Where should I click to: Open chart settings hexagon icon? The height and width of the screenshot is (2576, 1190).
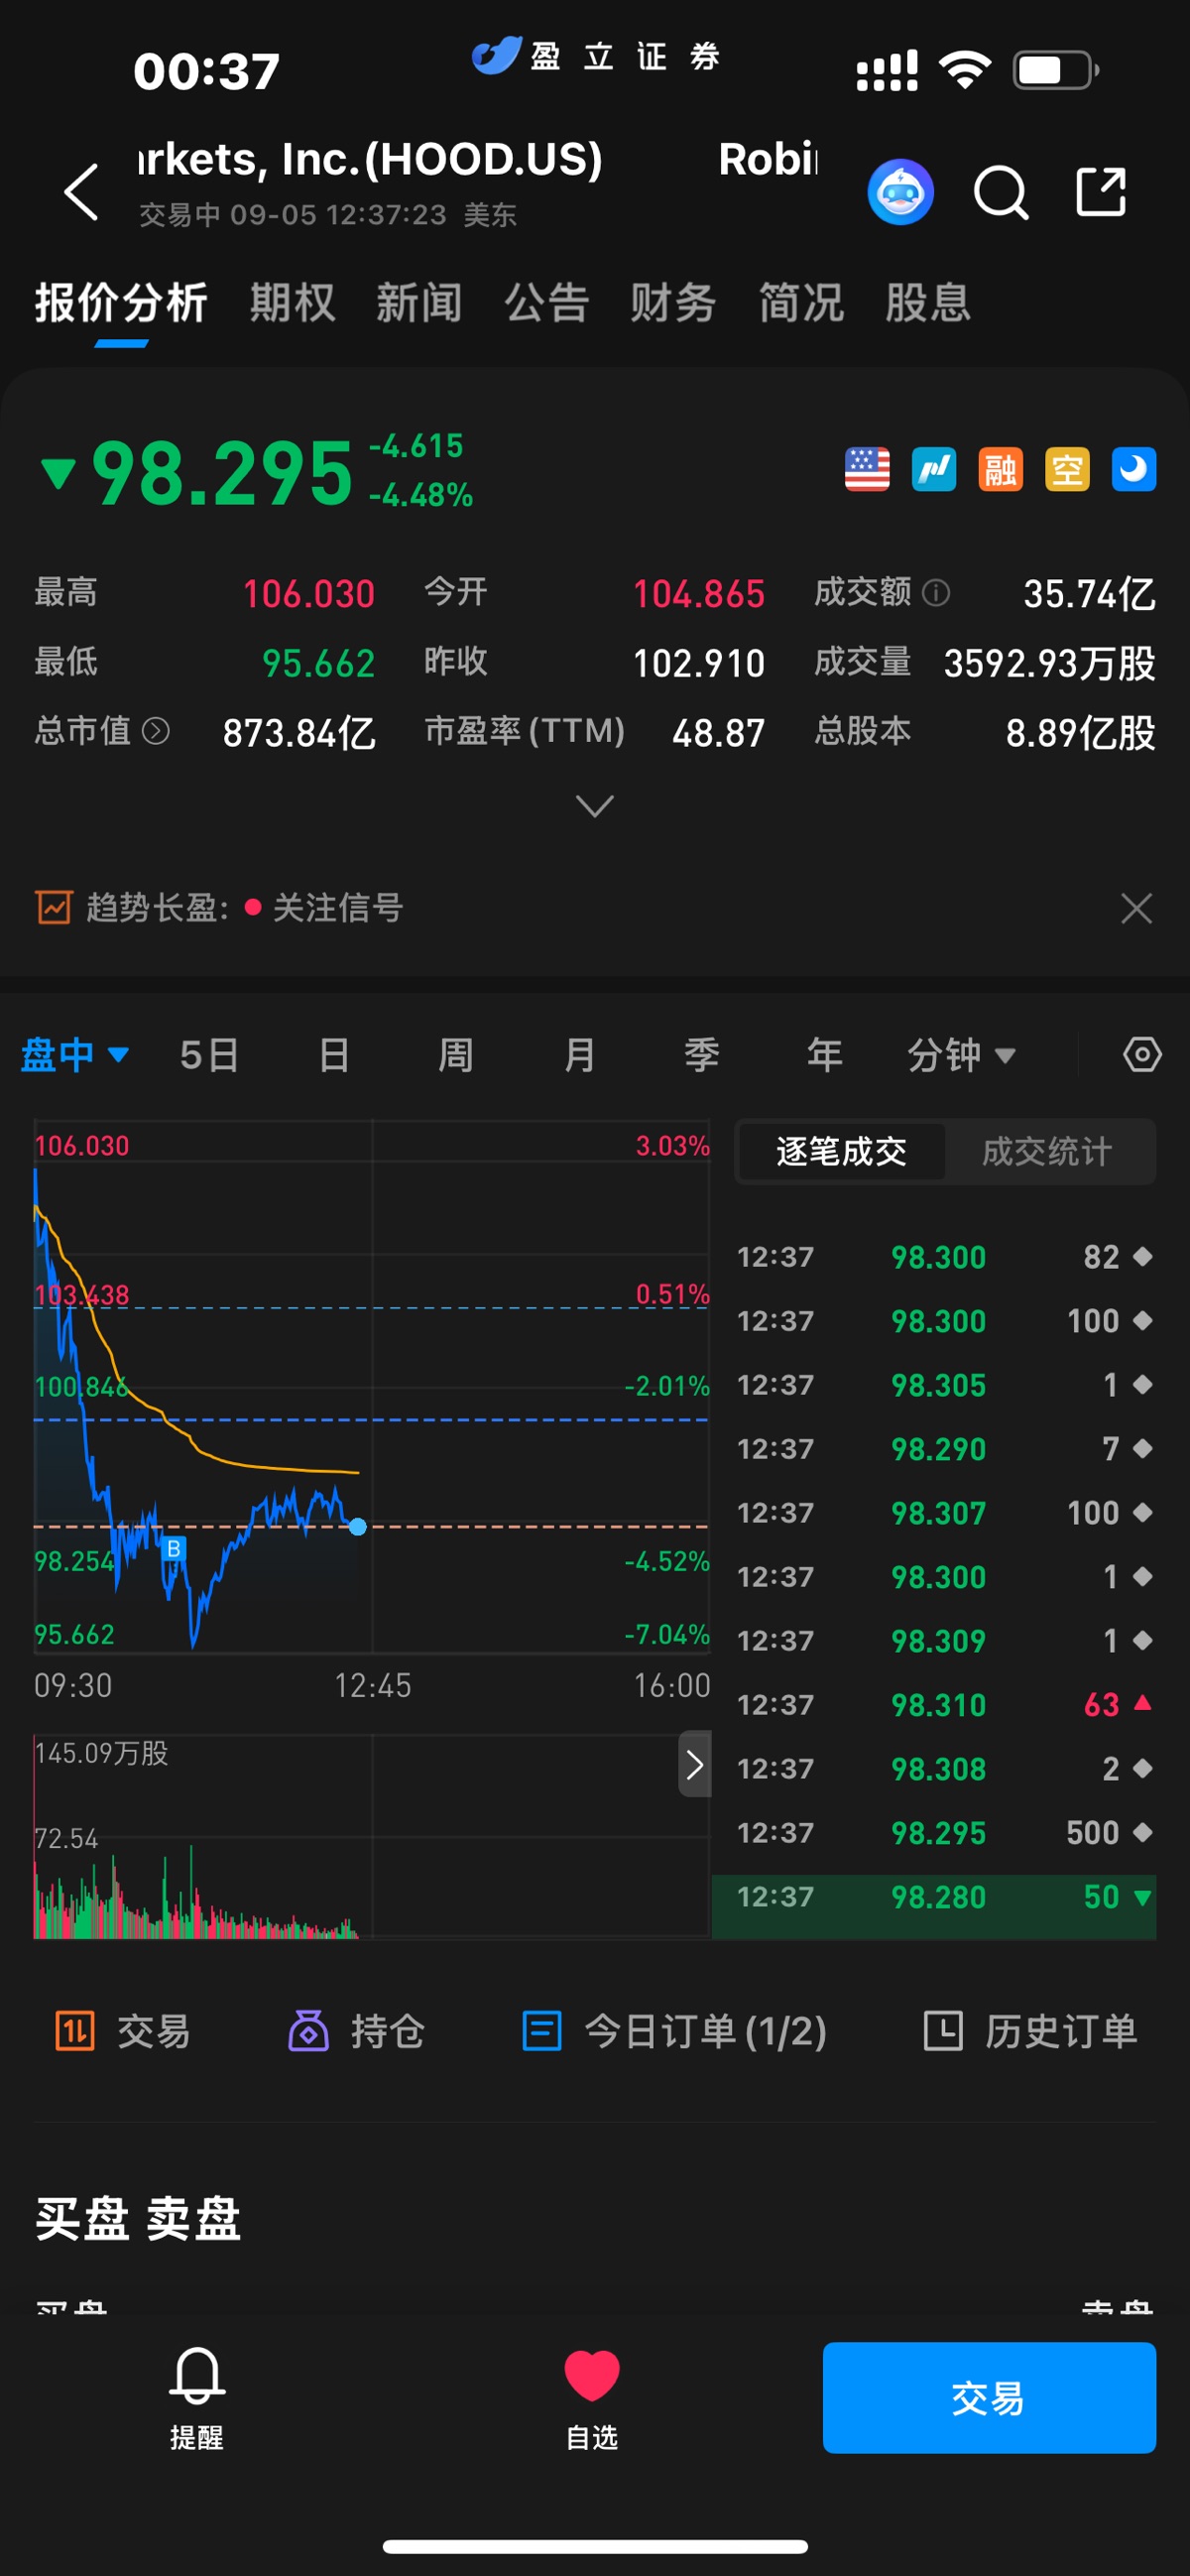[x=1142, y=1054]
